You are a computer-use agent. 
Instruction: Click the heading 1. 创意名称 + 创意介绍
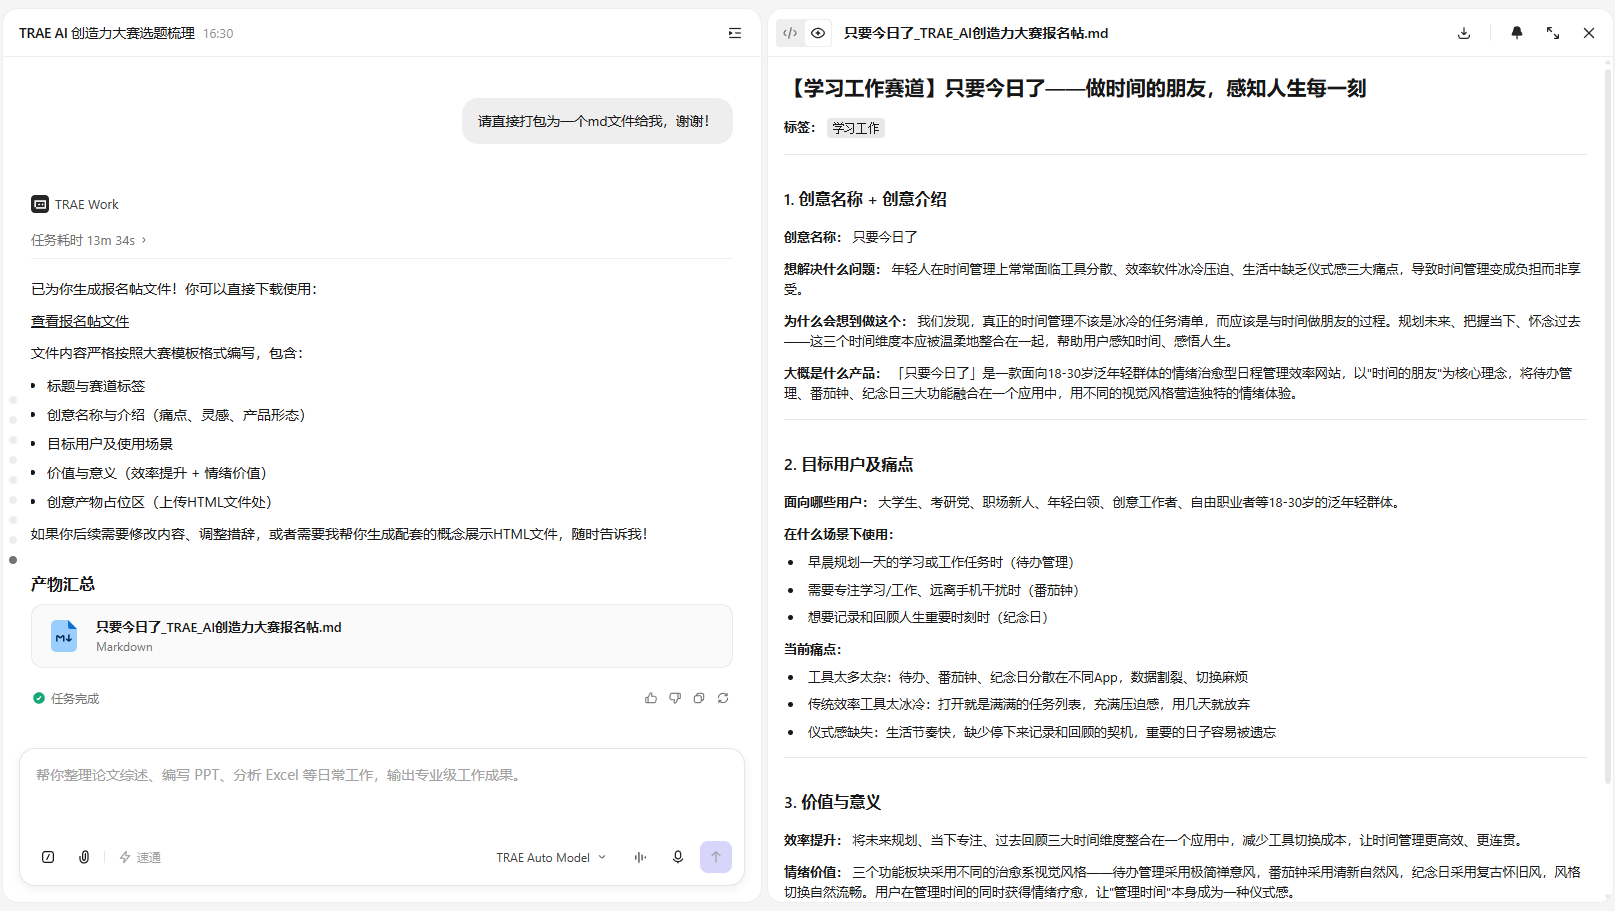click(865, 199)
